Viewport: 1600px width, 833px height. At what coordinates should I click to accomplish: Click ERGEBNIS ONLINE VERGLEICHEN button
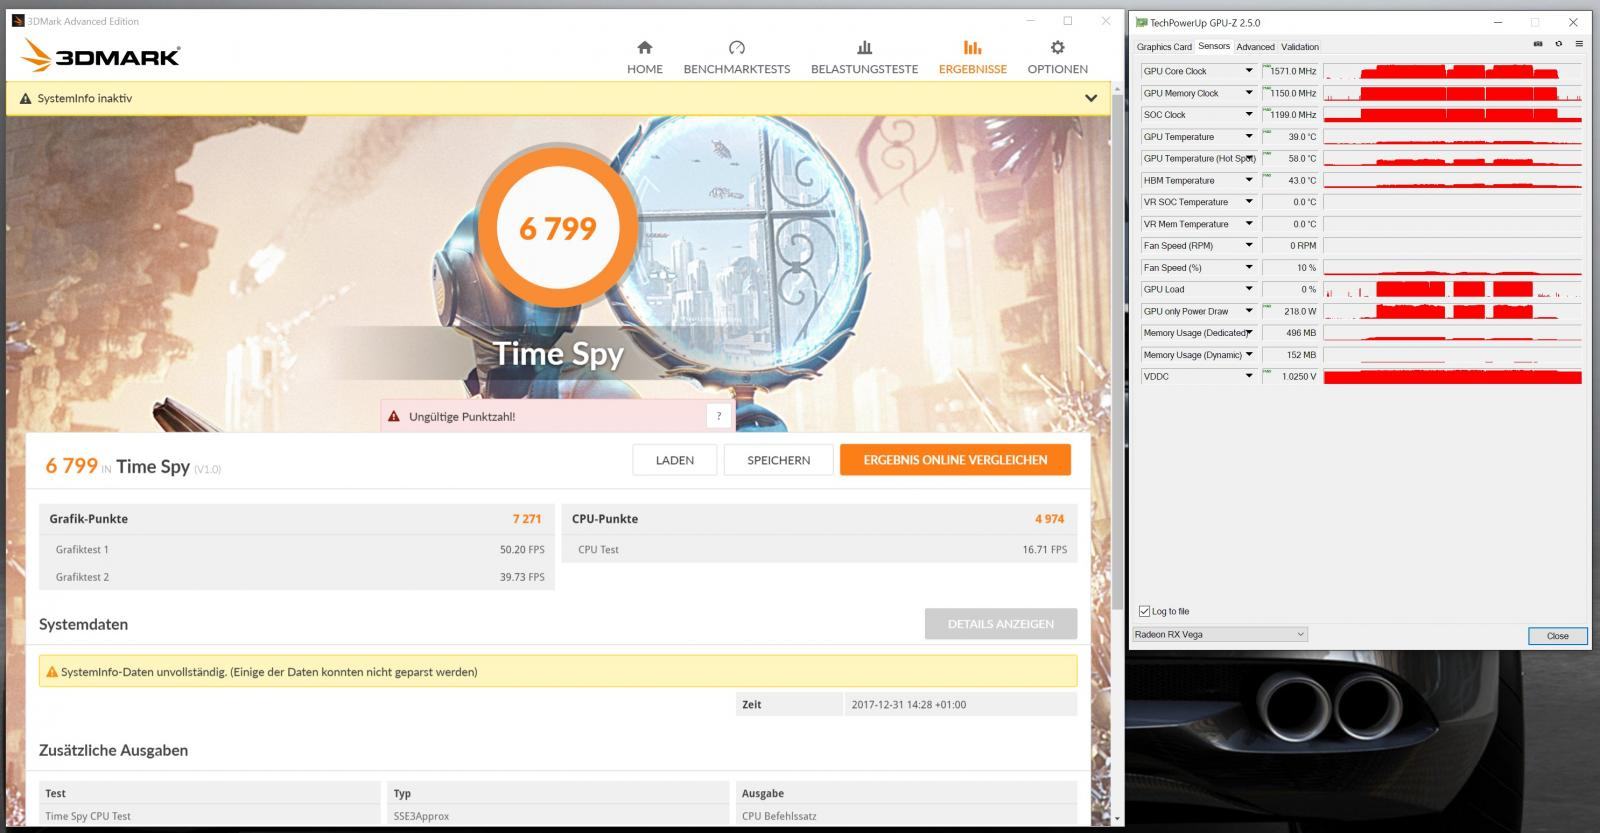[x=955, y=460]
